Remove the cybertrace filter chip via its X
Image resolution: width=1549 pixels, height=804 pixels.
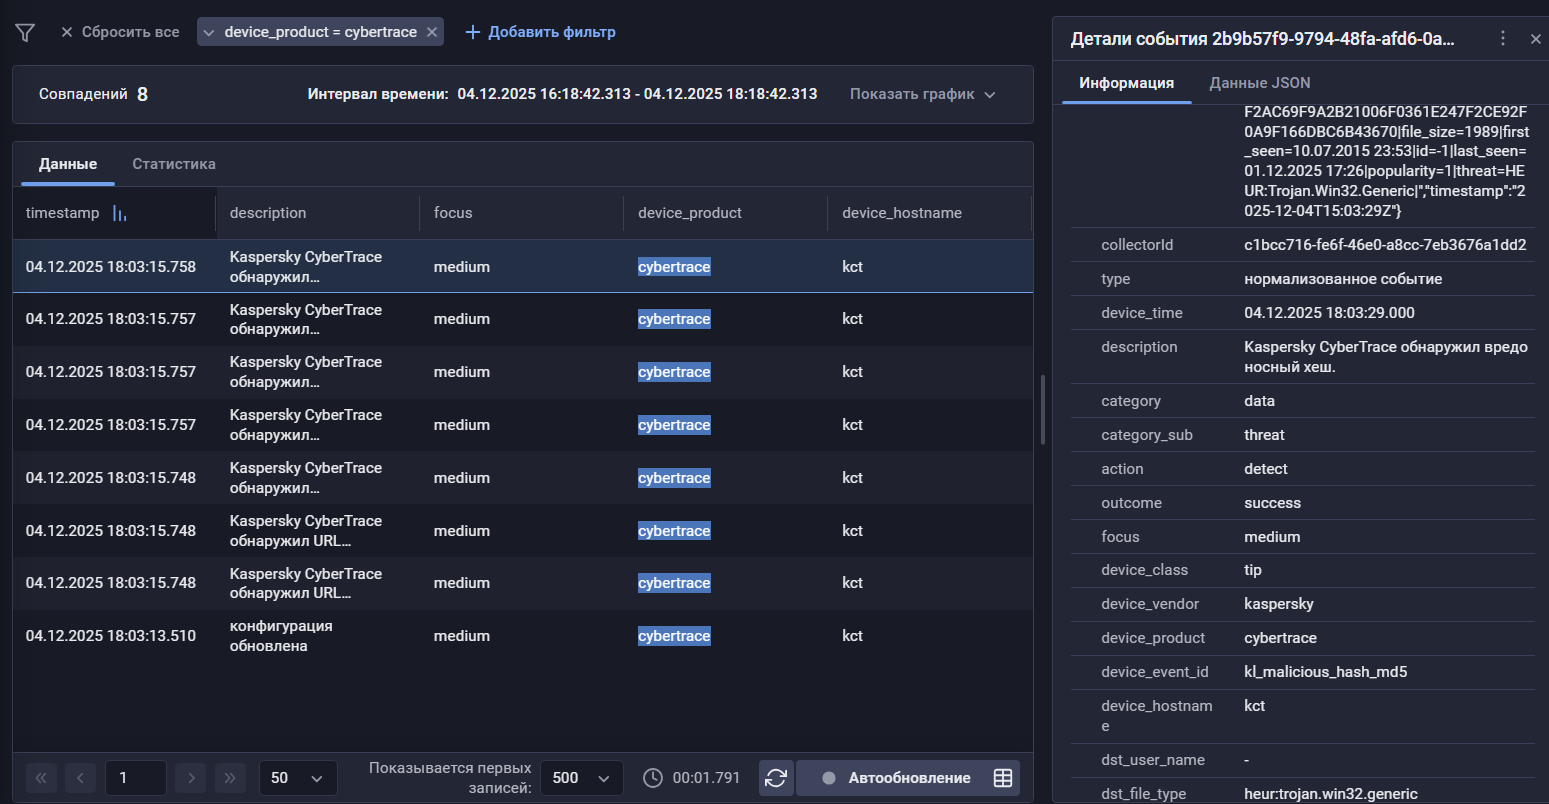[431, 31]
